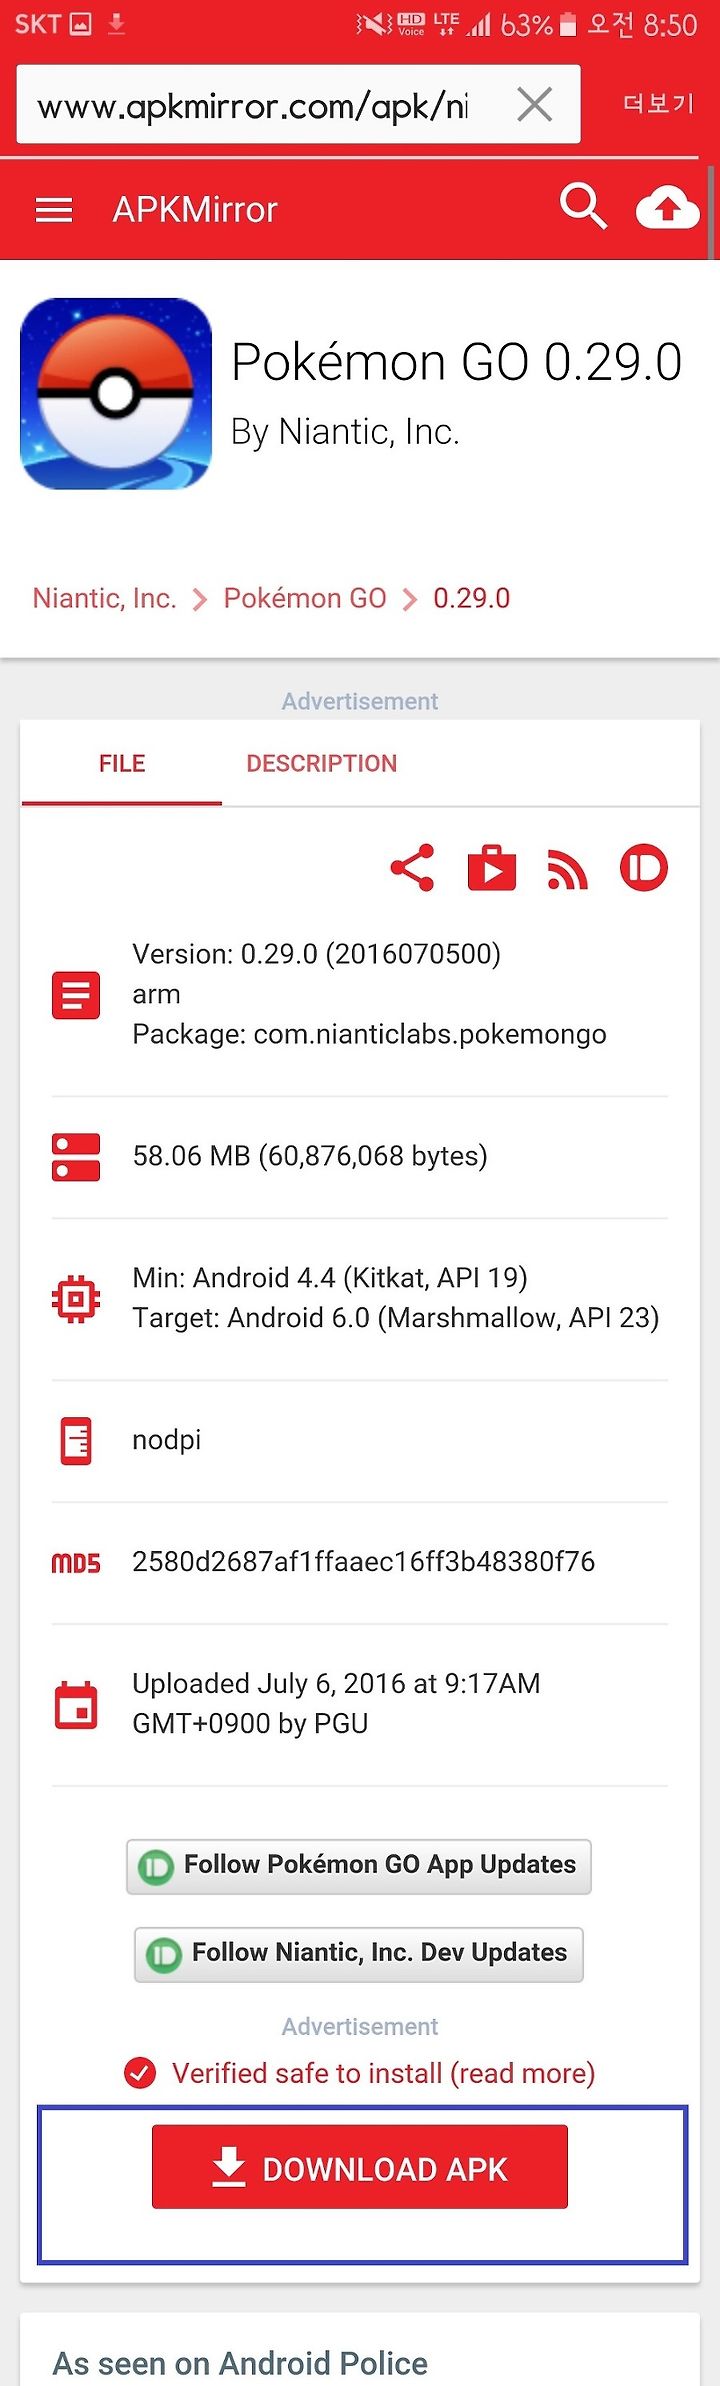Tap the Uploaded July 6, 2016 text
Image resolution: width=720 pixels, height=2386 pixels.
(336, 1703)
